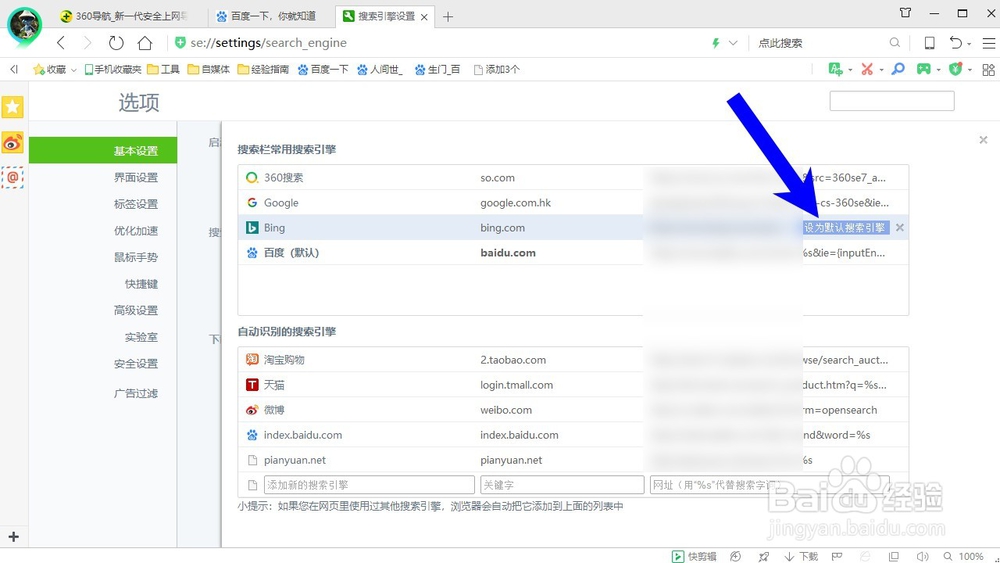Viewport: 1000px width, 563px height.
Task: Click the 添加3个 bookmark item
Action: point(497,69)
